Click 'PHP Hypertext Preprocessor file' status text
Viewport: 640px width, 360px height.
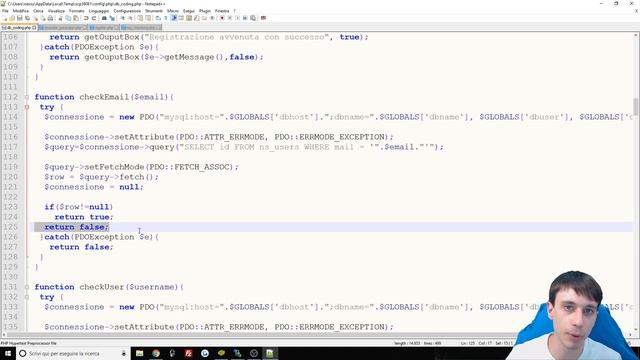pos(29,344)
